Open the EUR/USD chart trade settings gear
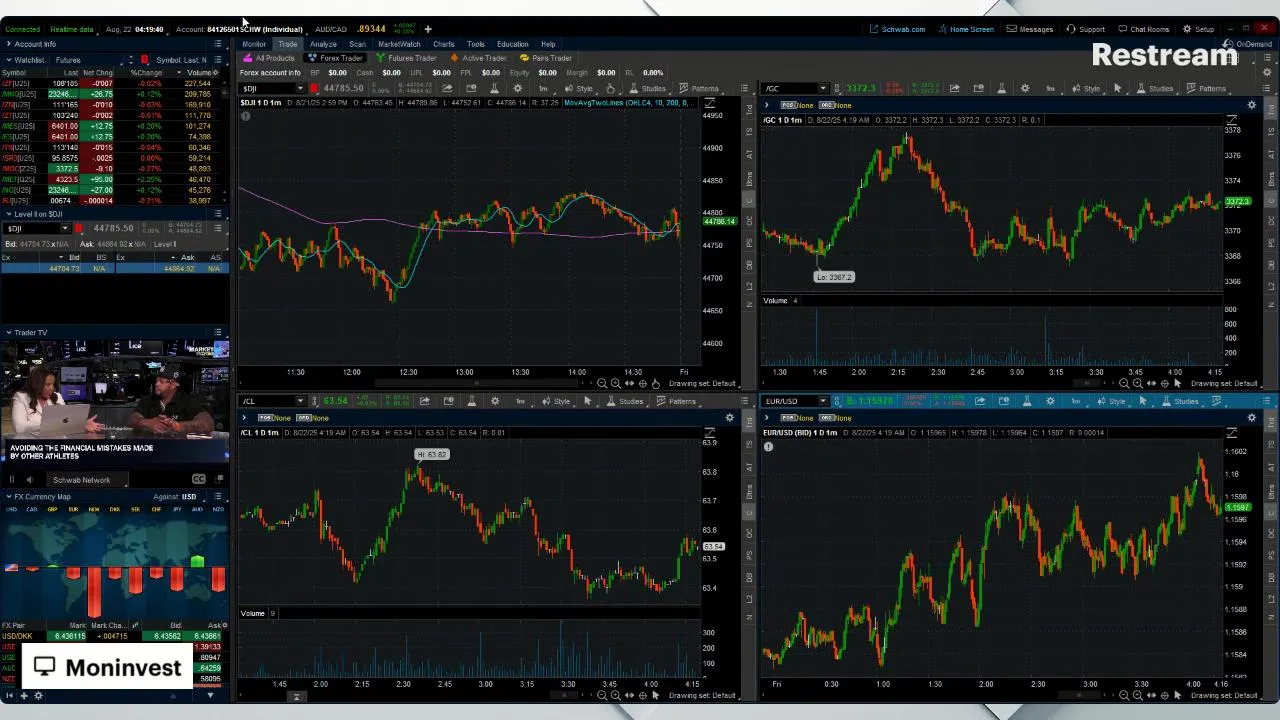The height and width of the screenshot is (720, 1280). coord(1252,417)
